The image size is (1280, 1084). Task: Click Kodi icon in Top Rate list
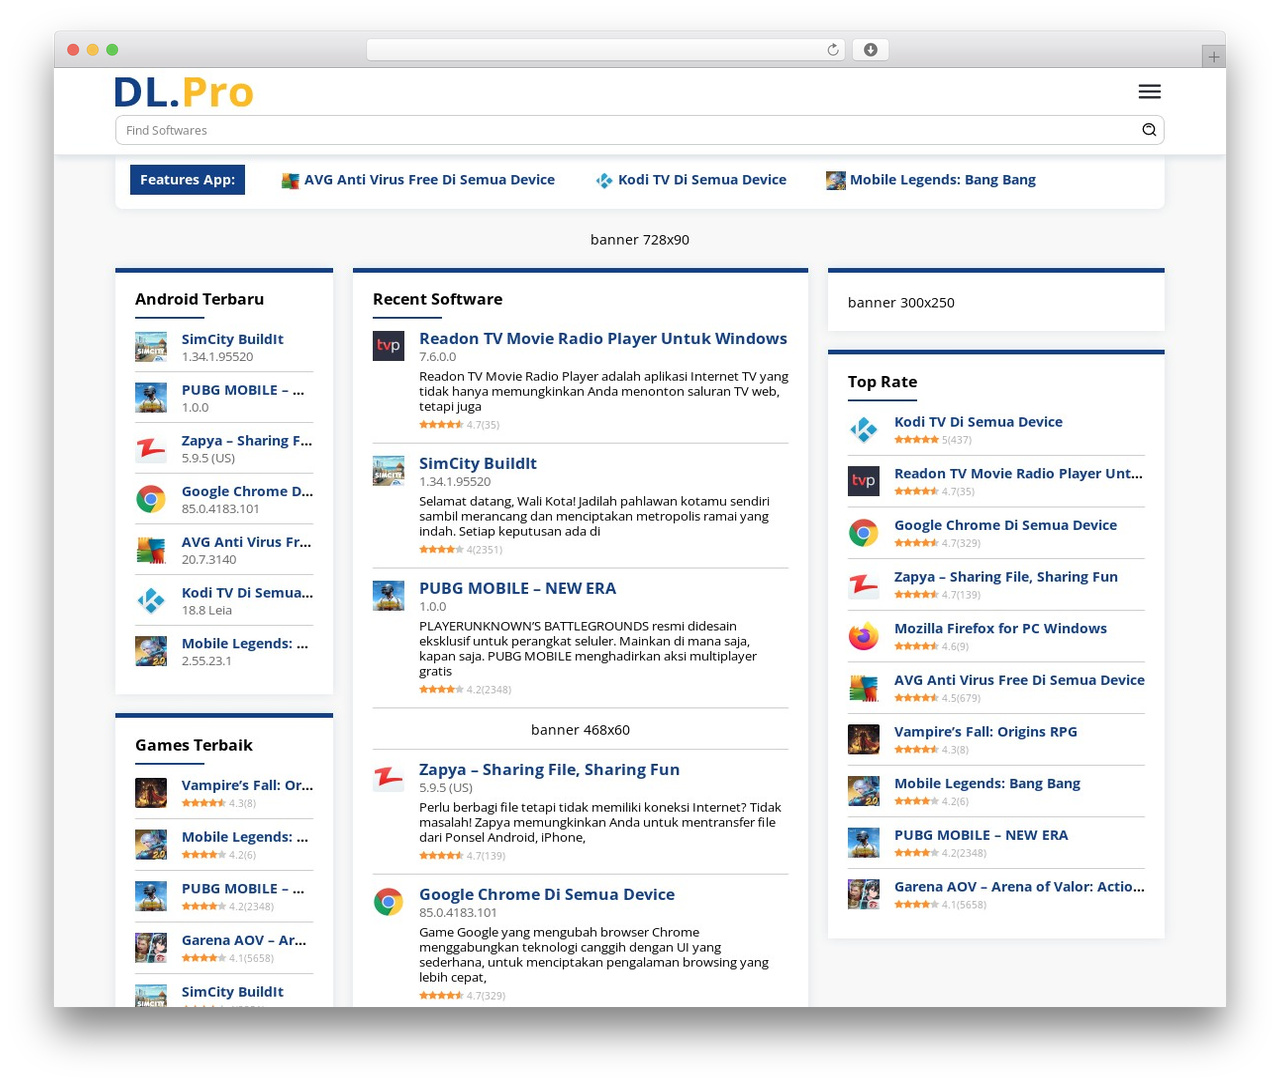(864, 430)
